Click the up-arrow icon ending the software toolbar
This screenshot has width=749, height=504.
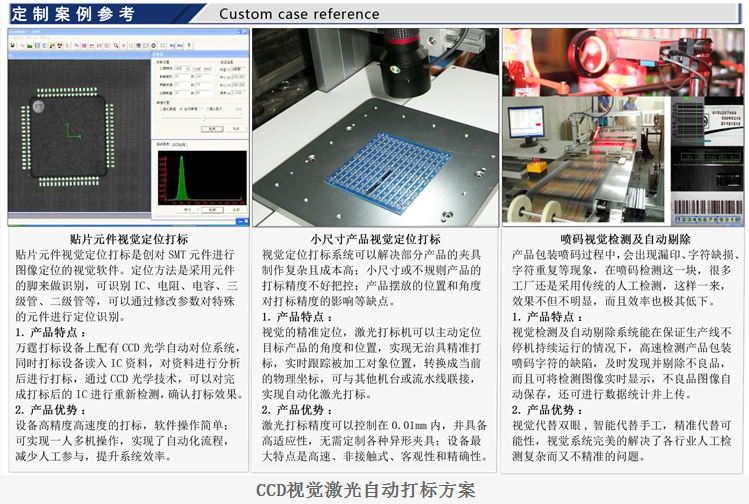(x=189, y=45)
